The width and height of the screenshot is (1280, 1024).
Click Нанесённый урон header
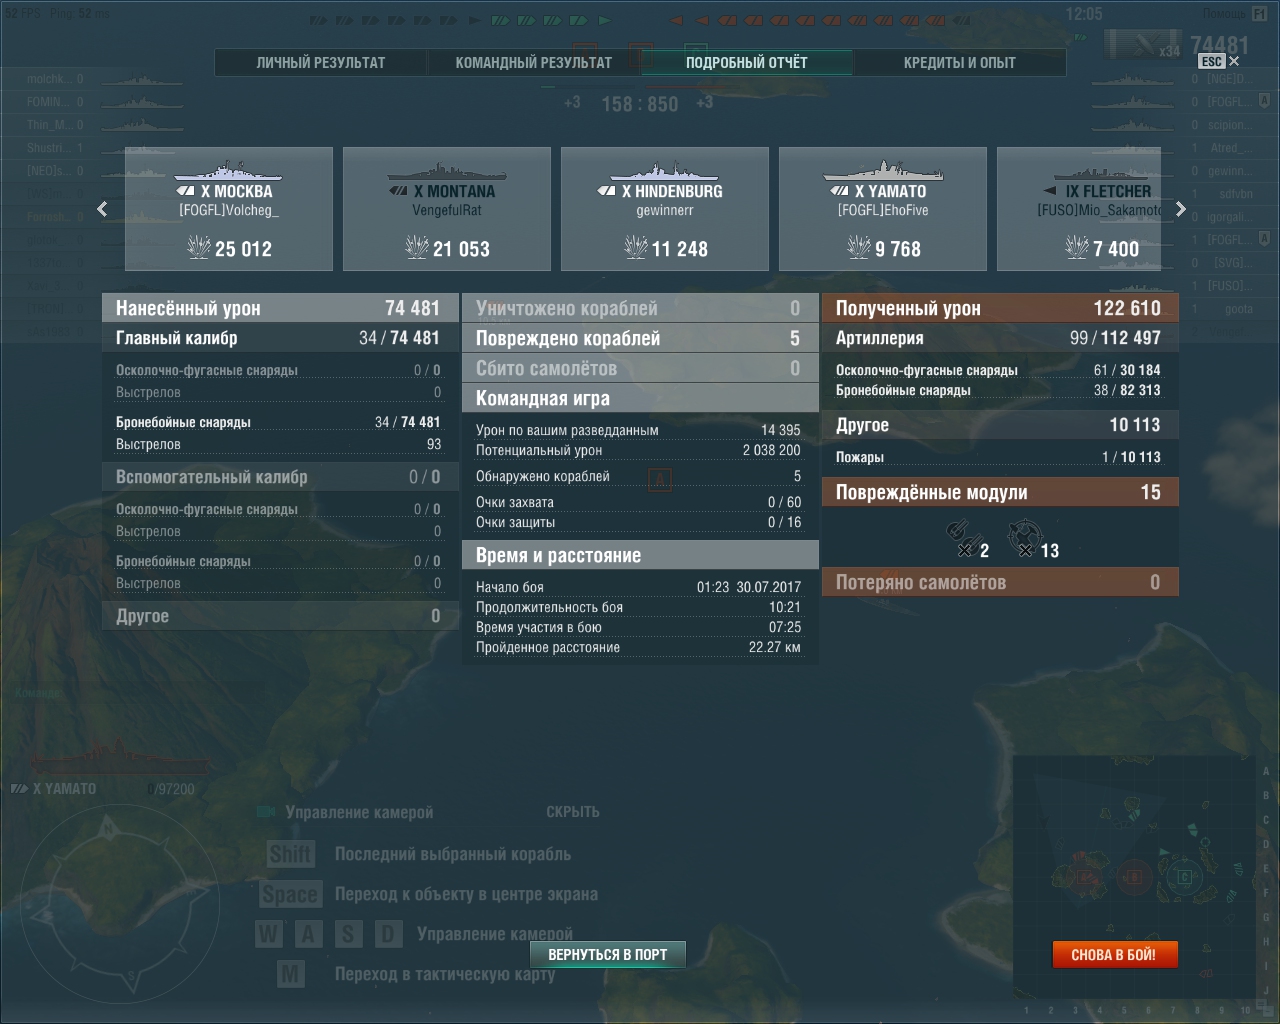[280, 308]
